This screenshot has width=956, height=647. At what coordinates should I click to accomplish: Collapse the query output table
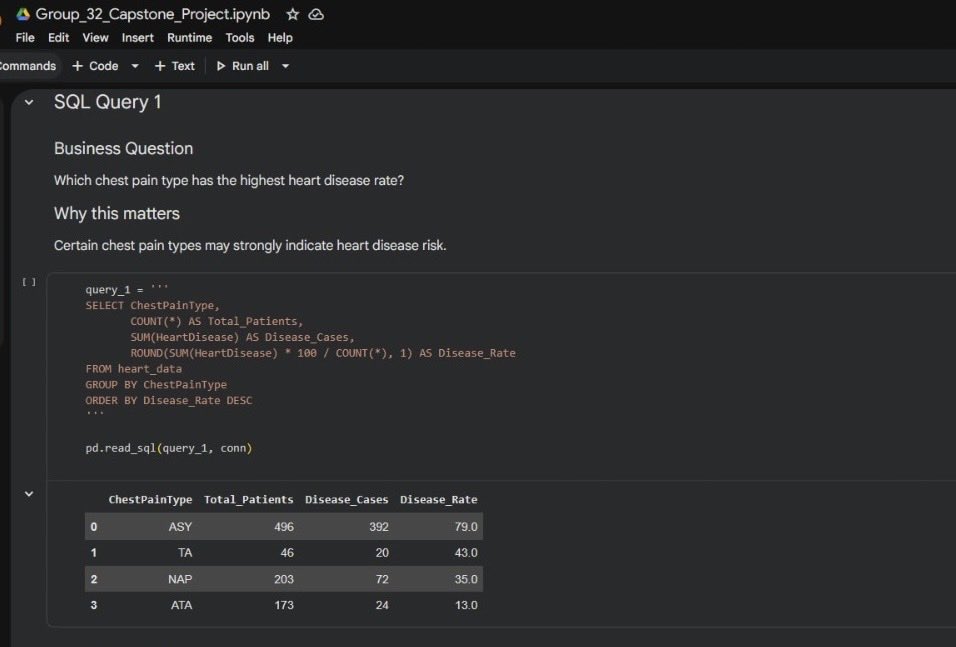click(x=29, y=494)
